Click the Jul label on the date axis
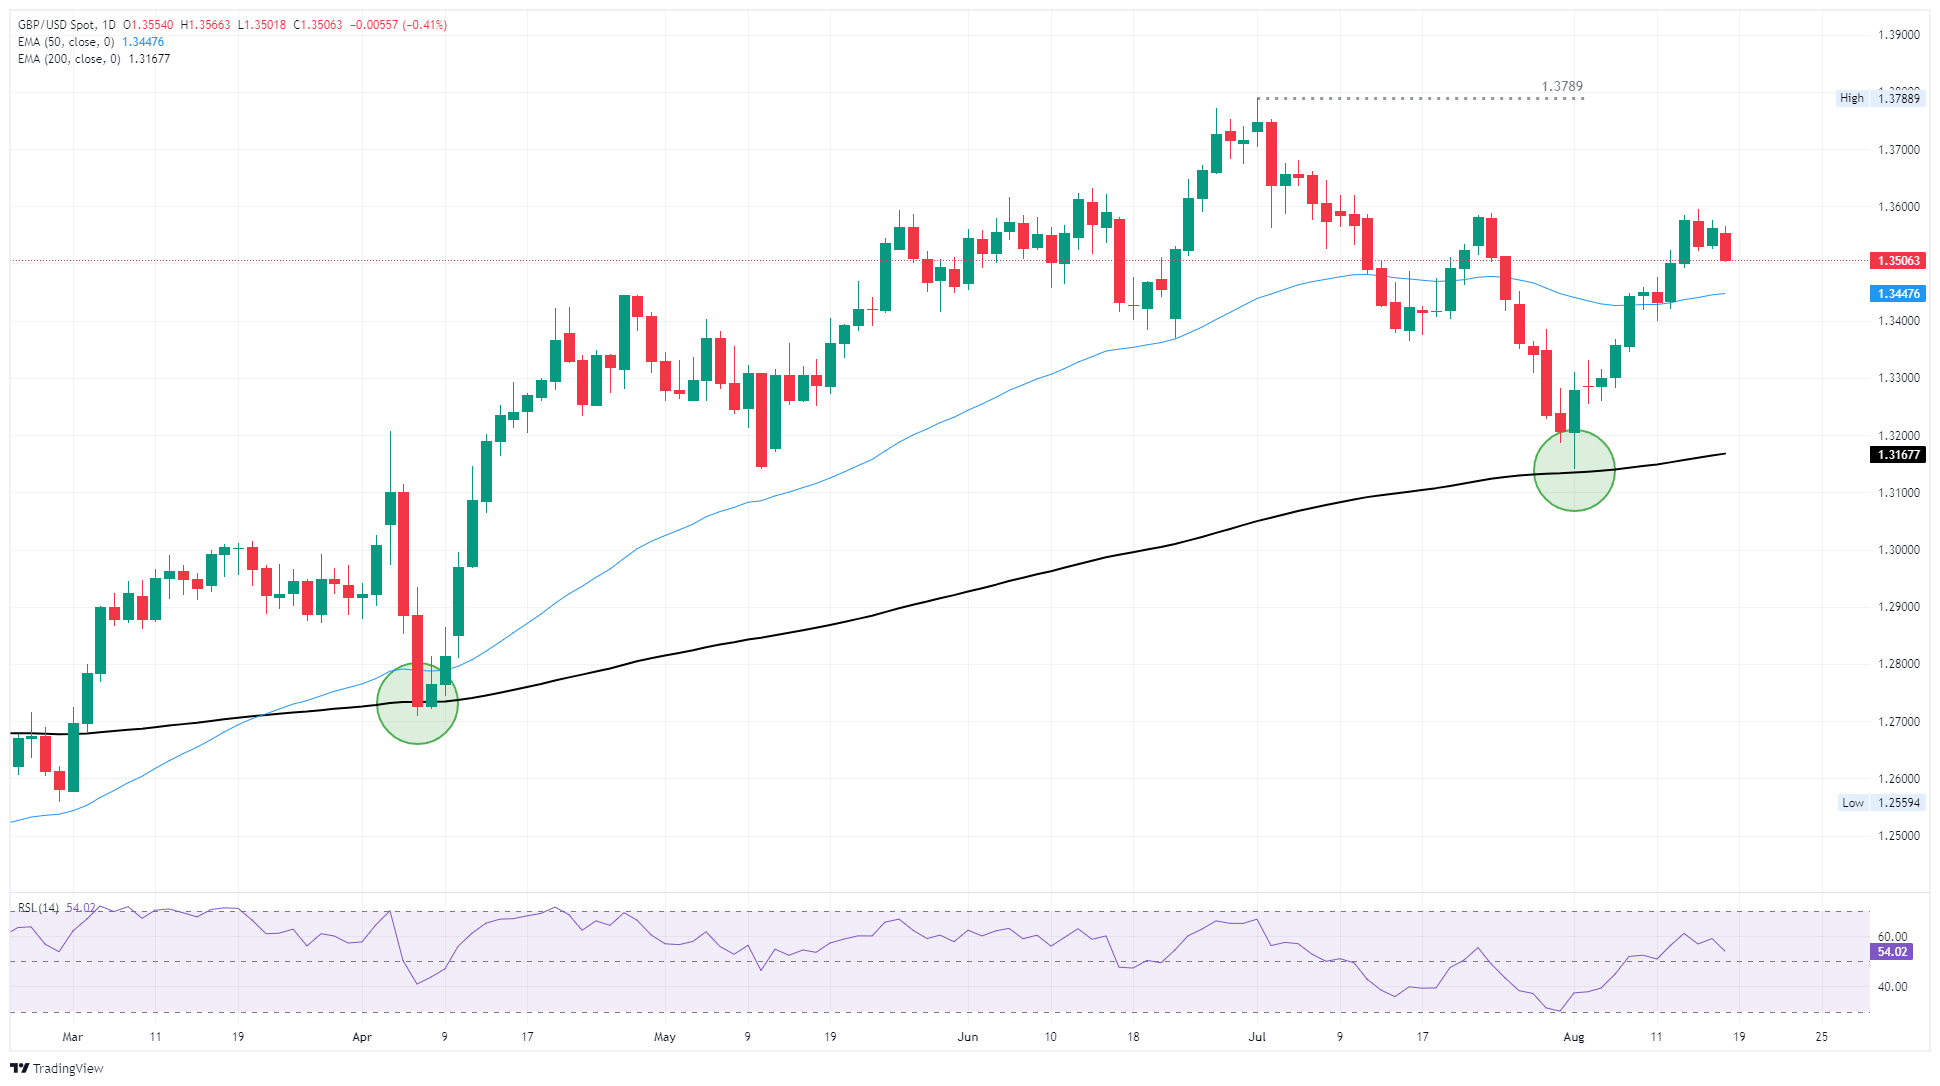Image resolution: width=1940 pixels, height=1086 pixels. (x=1257, y=1037)
